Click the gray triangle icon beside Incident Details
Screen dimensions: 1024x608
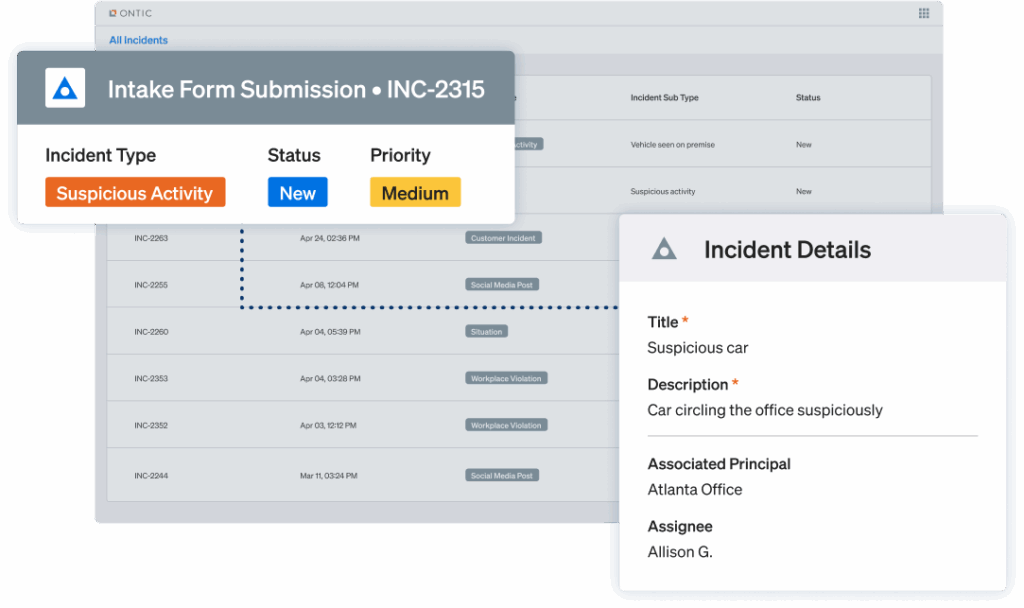coord(664,249)
